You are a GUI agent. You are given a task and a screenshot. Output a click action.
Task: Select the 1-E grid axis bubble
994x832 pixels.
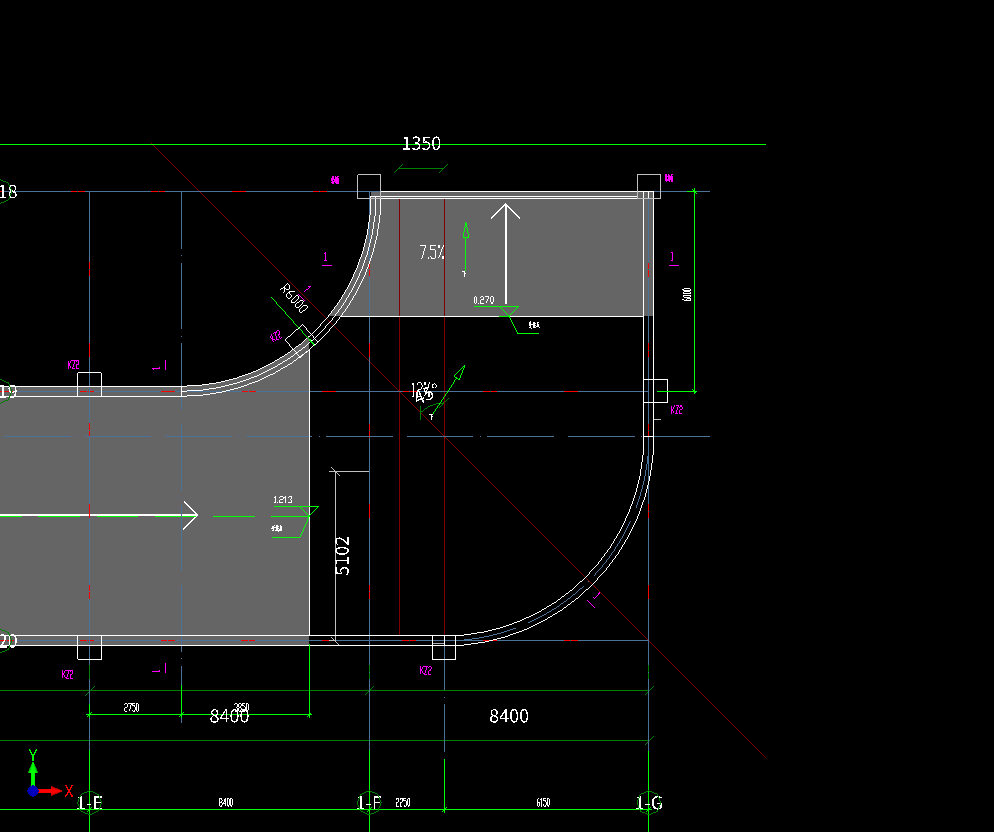click(89, 803)
